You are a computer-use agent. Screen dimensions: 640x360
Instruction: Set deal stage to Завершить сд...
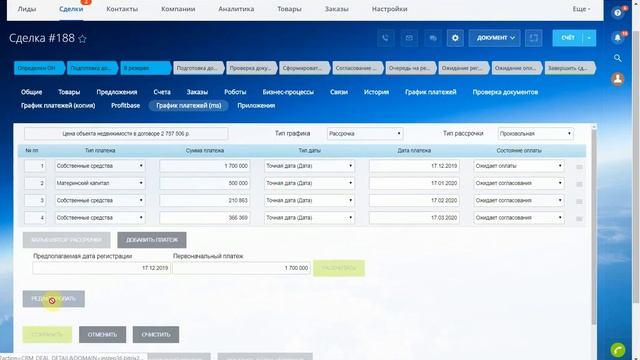pos(570,68)
